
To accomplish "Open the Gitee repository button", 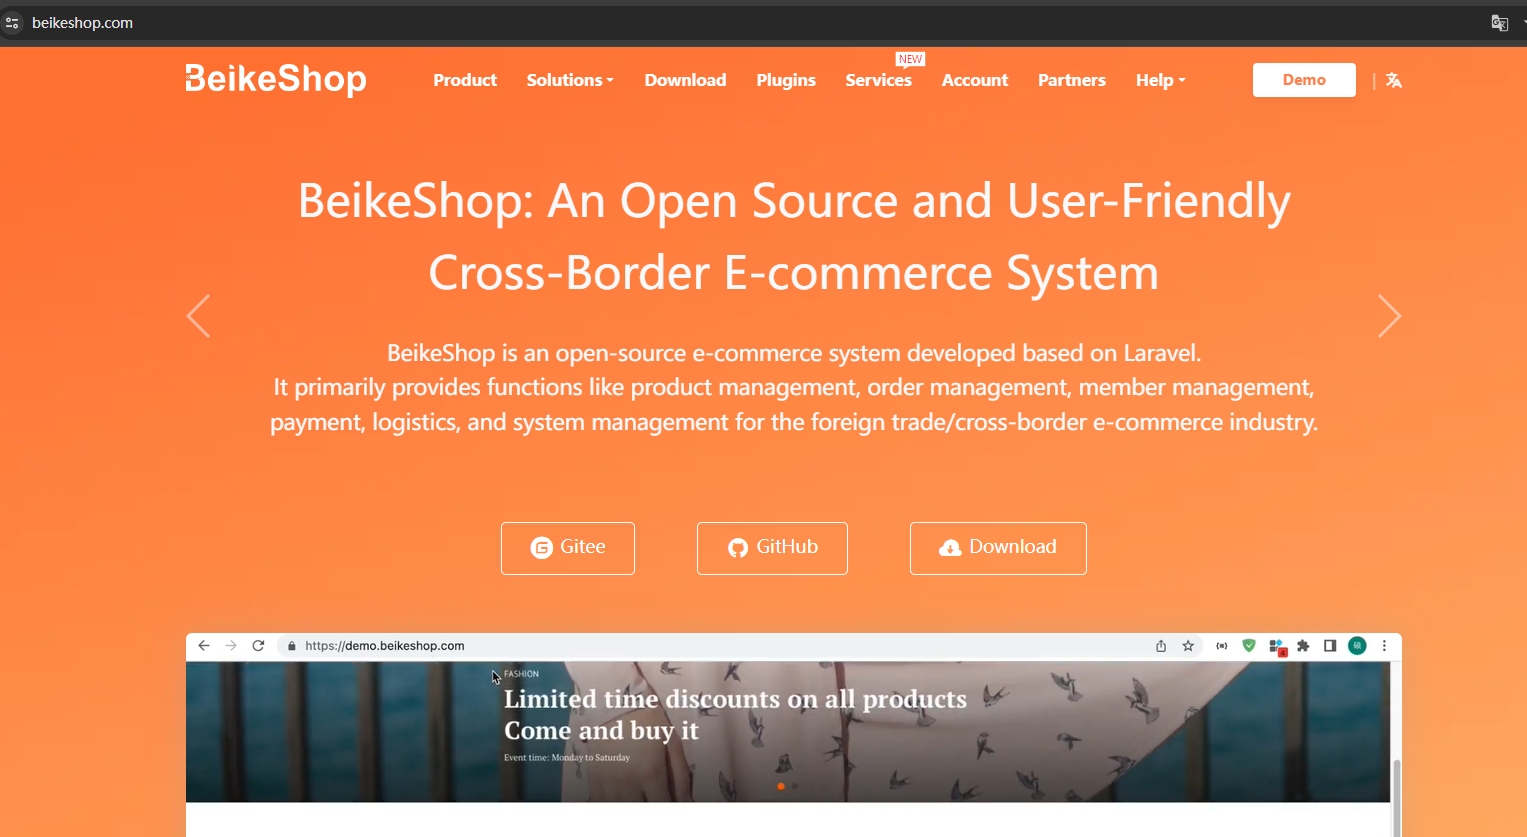I will pos(568,548).
